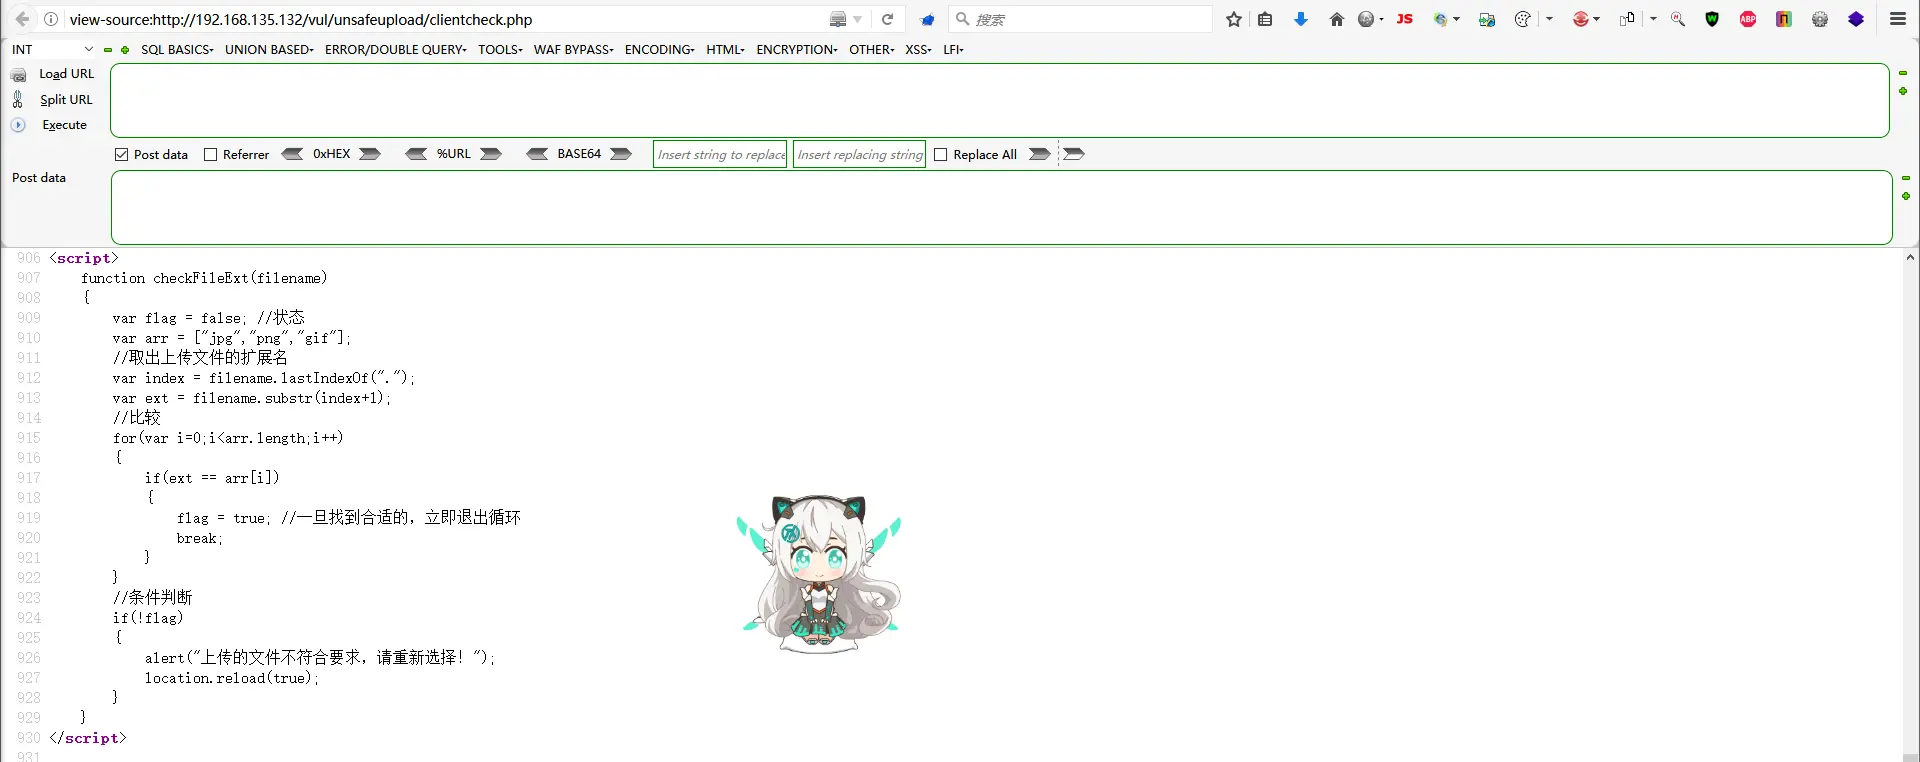Click the reader view icon in address bar
1920x762 pixels.
tap(838, 19)
